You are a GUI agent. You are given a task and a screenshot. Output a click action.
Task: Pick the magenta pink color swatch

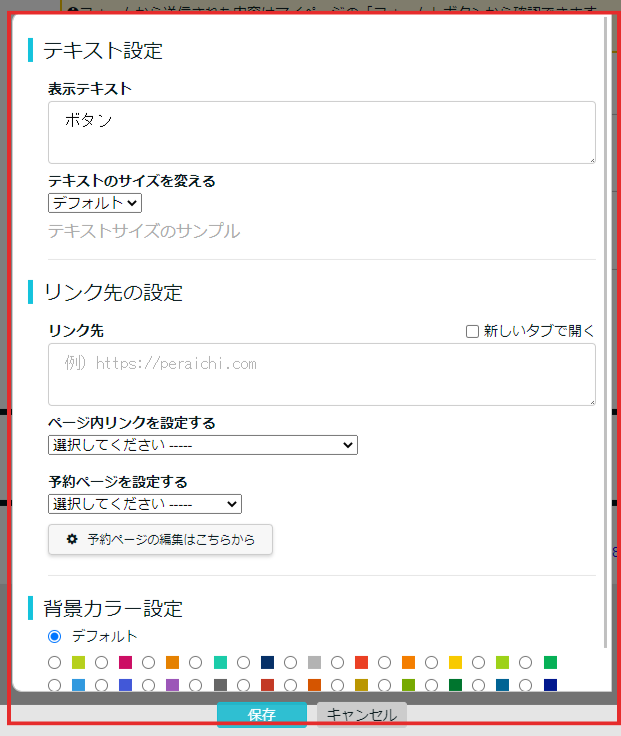click(x=125, y=662)
